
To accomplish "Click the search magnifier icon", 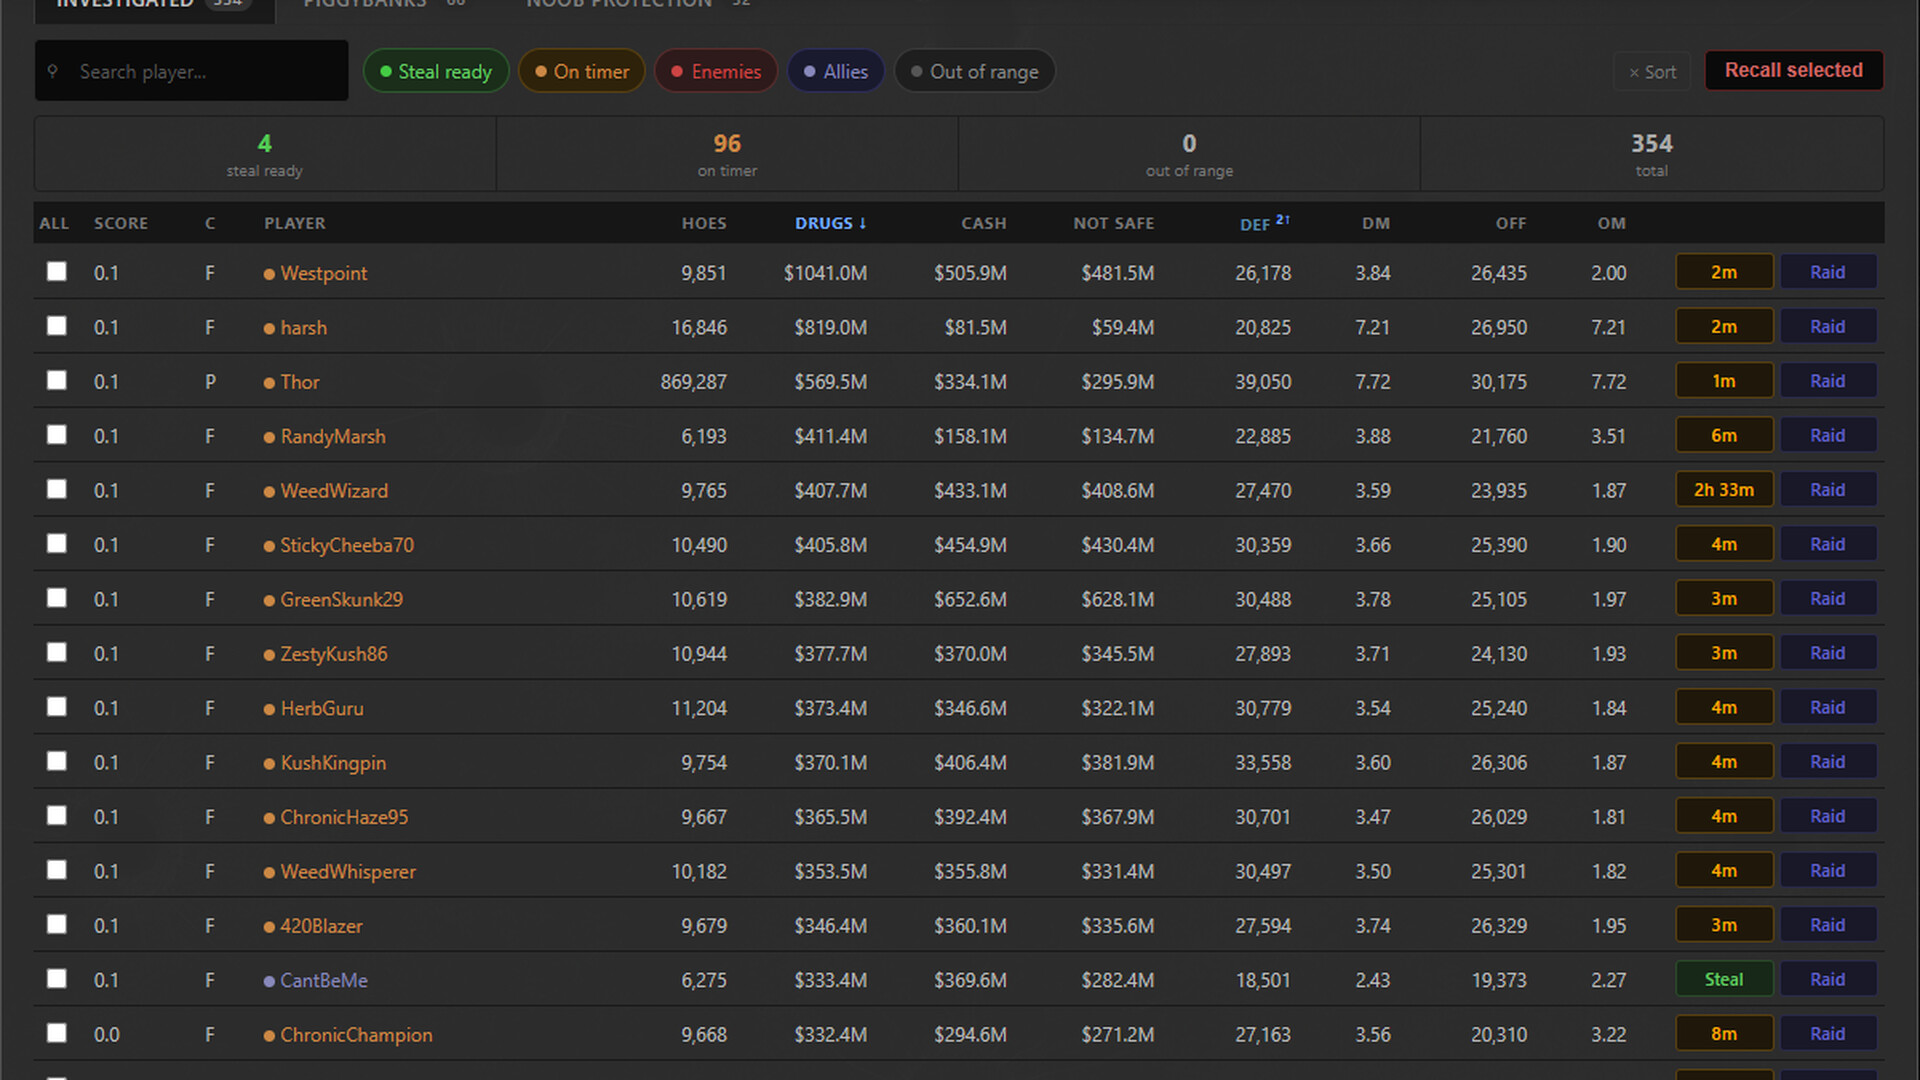I will (x=53, y=71).
